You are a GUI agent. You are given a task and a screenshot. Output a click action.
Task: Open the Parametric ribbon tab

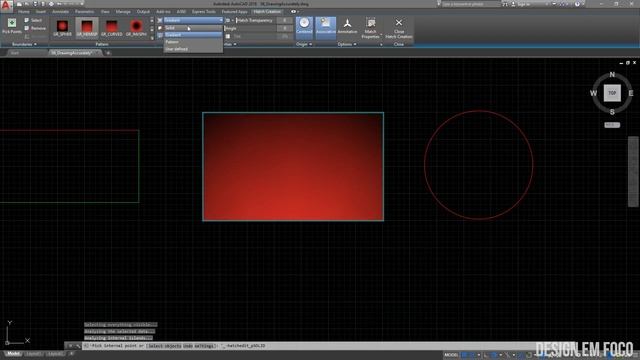click(84, 12)
